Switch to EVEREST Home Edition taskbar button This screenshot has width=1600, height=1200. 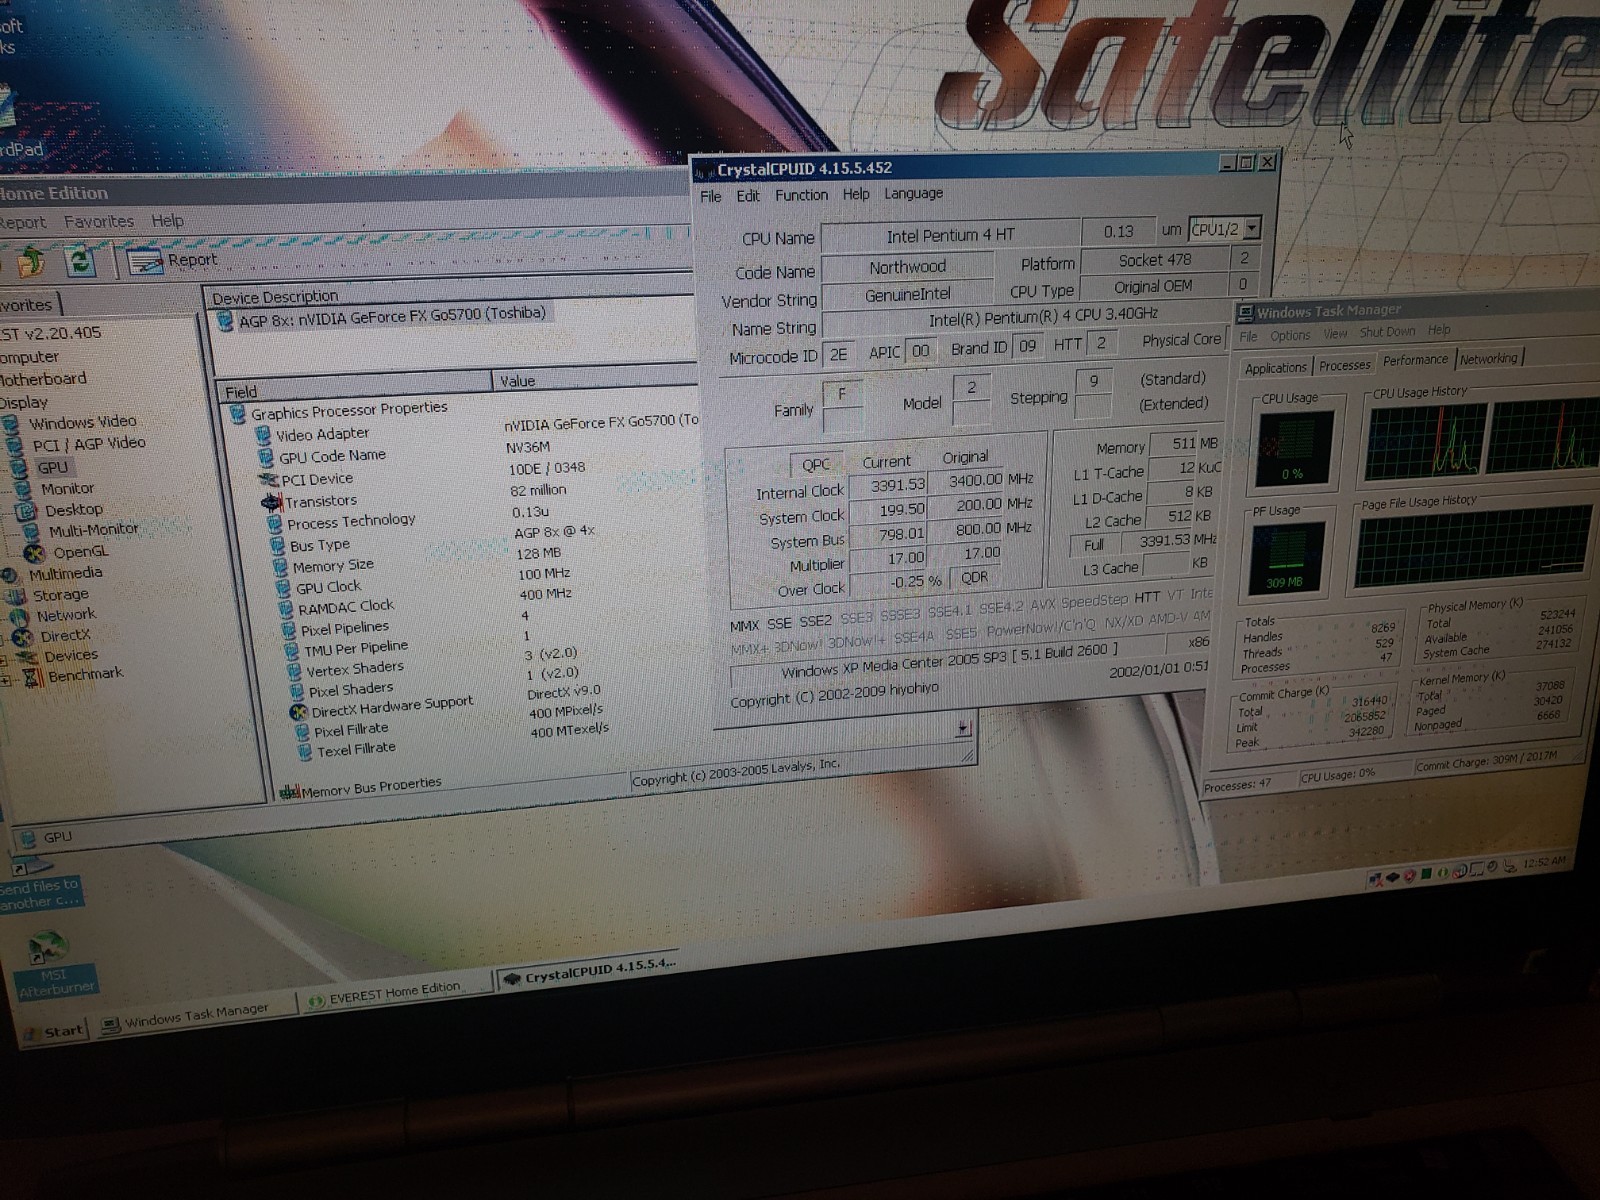tap(395, 991)
